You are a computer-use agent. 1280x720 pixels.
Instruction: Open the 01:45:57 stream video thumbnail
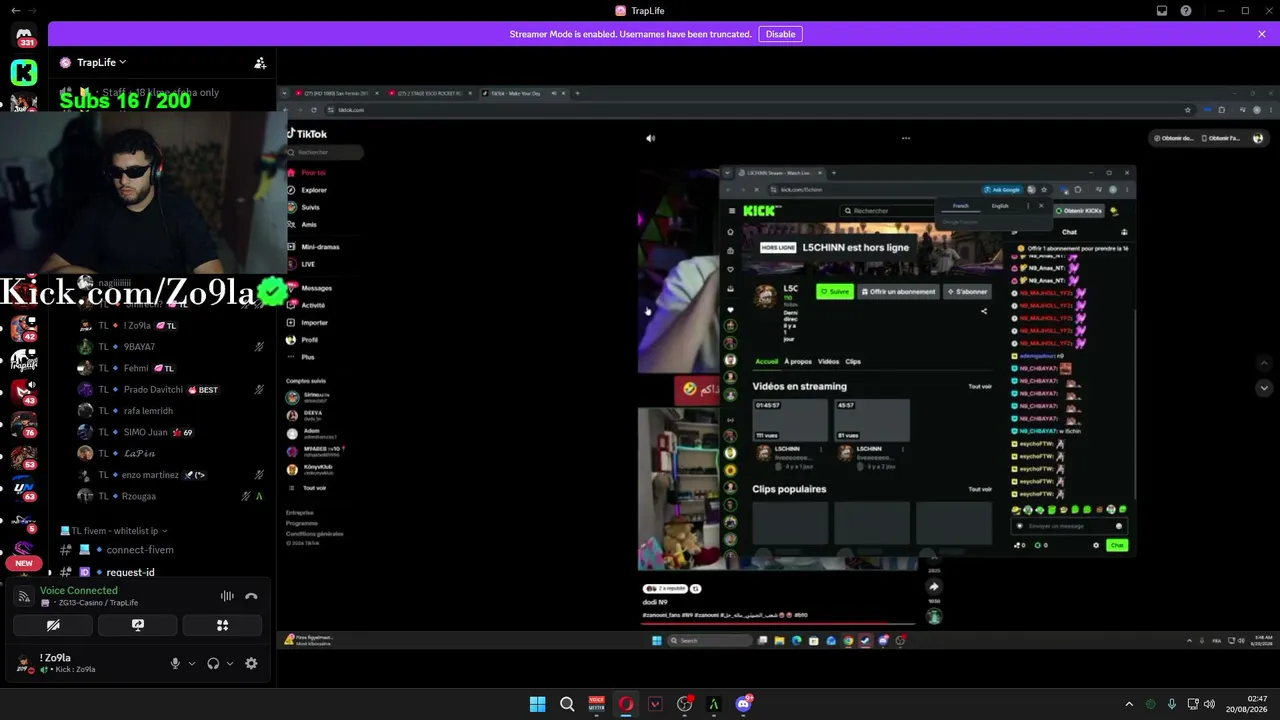click(x=790, y=420)
